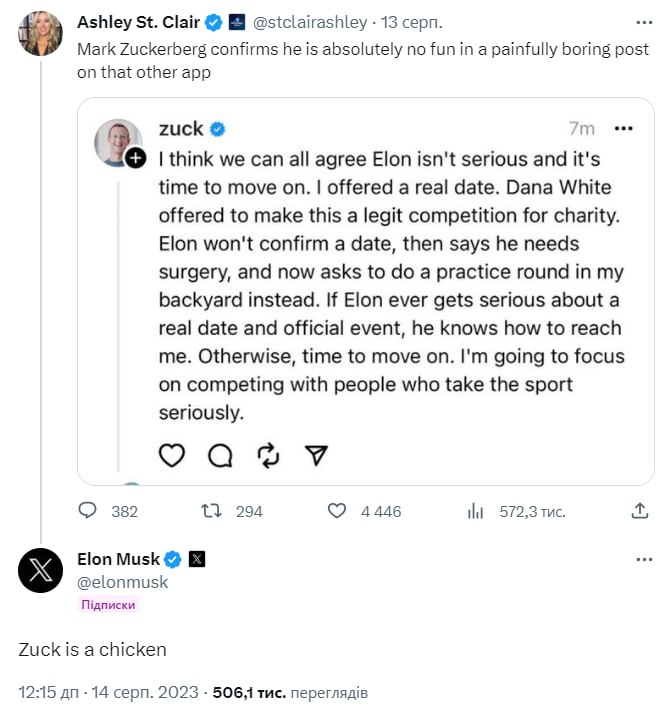667x708 pixels.
Task: Open the @elonmusk handle link
Action: [122, 582]
